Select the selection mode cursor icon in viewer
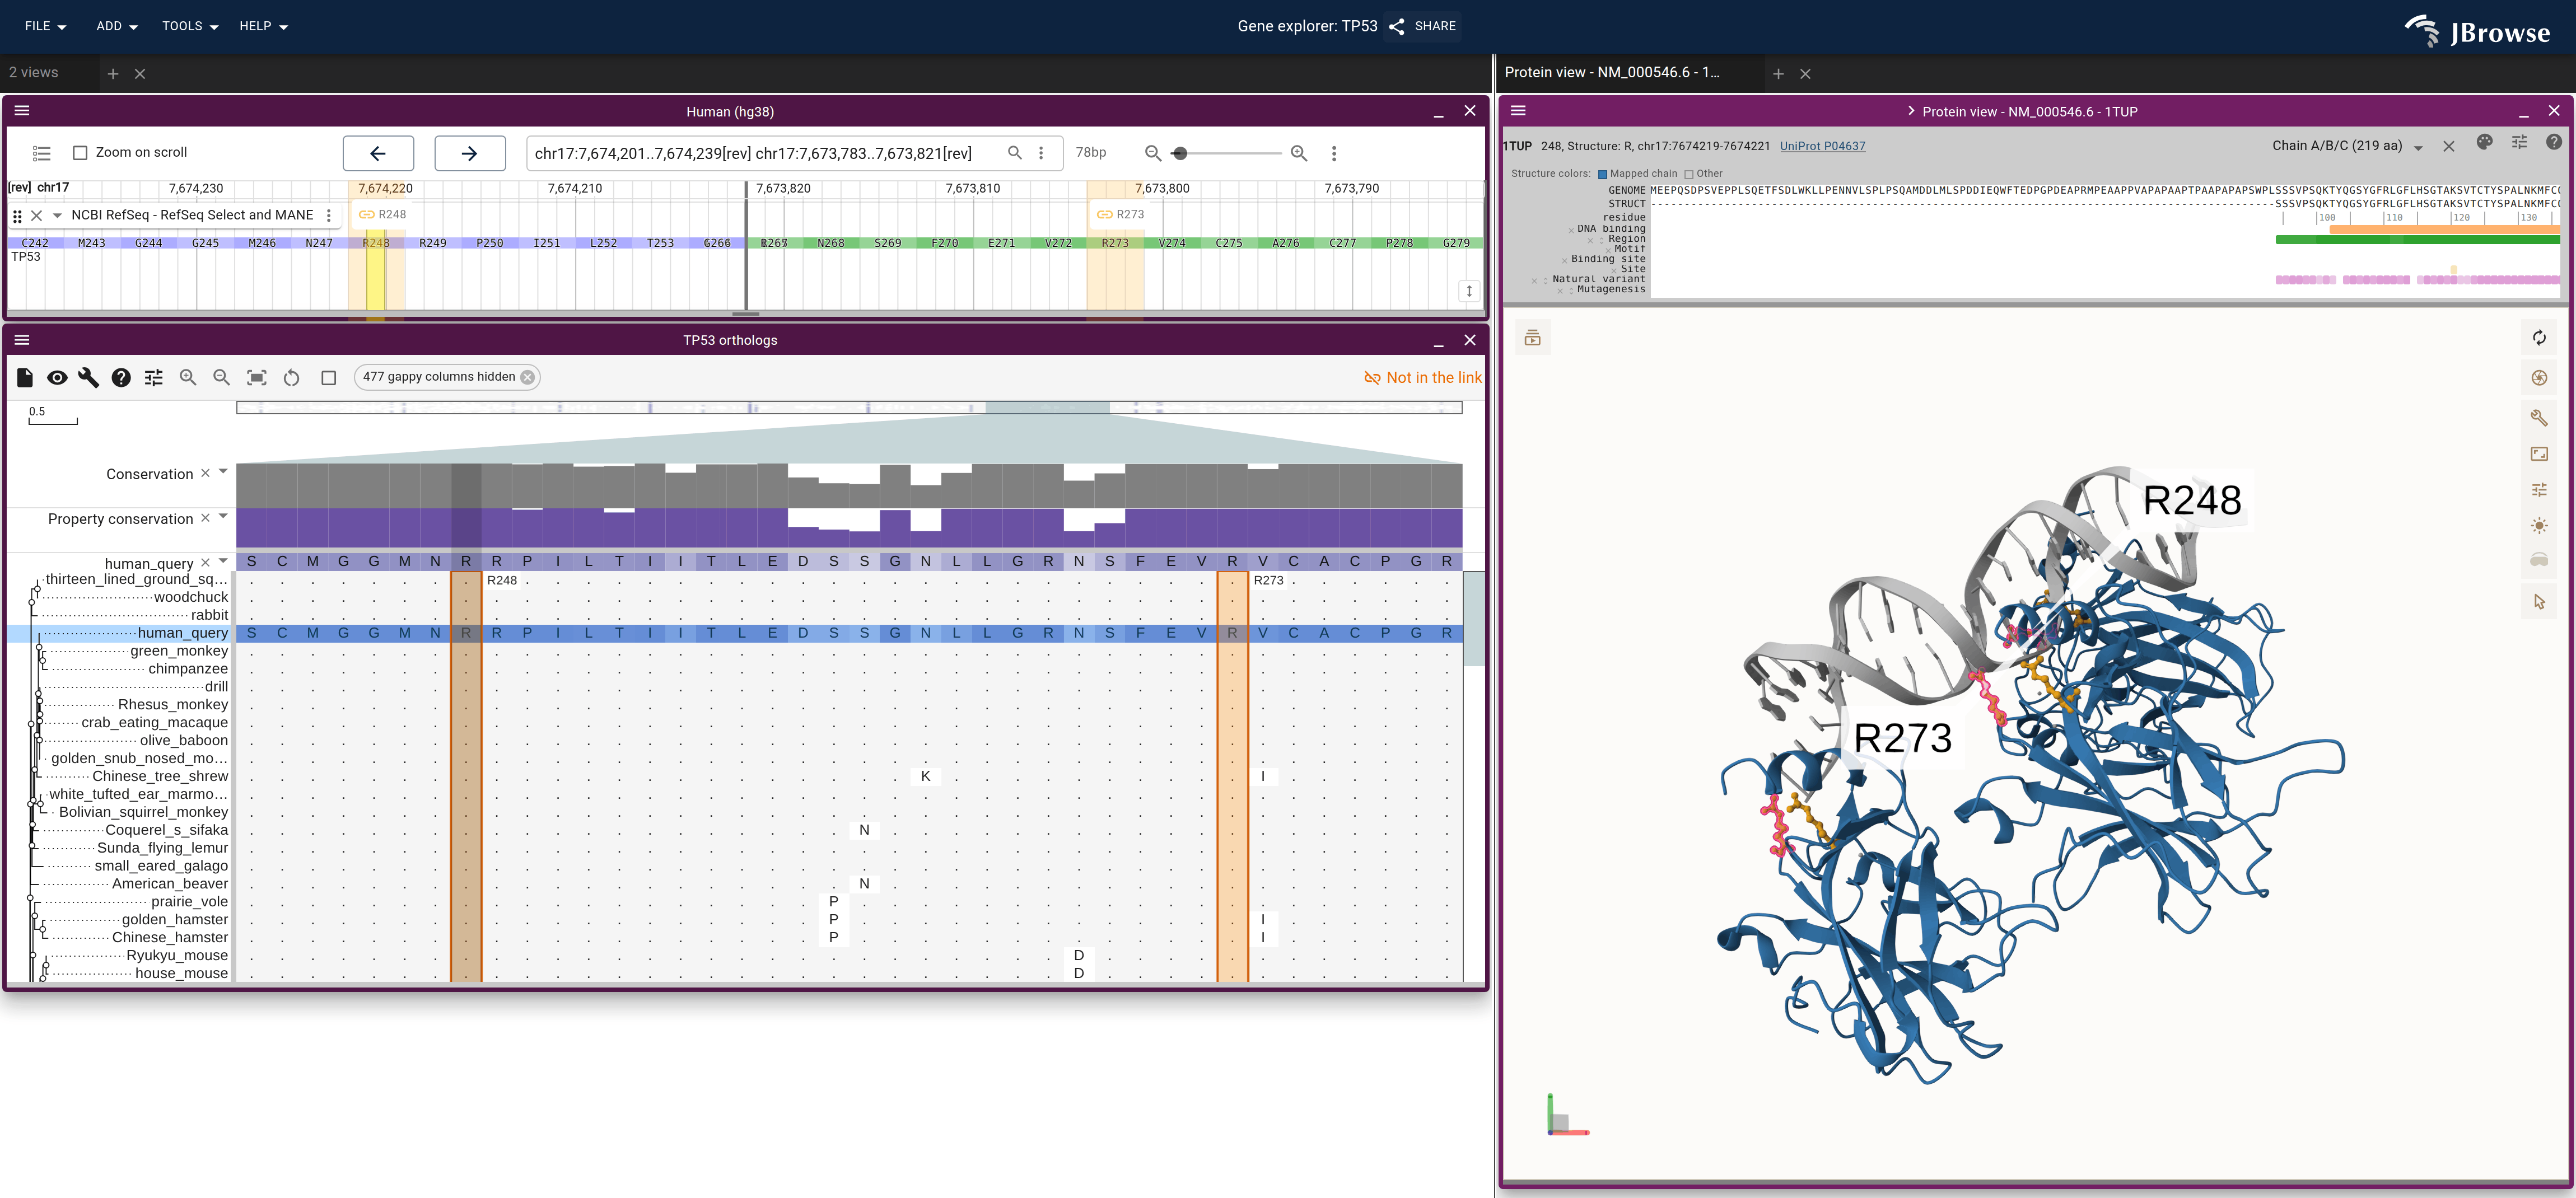This screenshot has height=1198, width=2576. (x=2539, y=601)
